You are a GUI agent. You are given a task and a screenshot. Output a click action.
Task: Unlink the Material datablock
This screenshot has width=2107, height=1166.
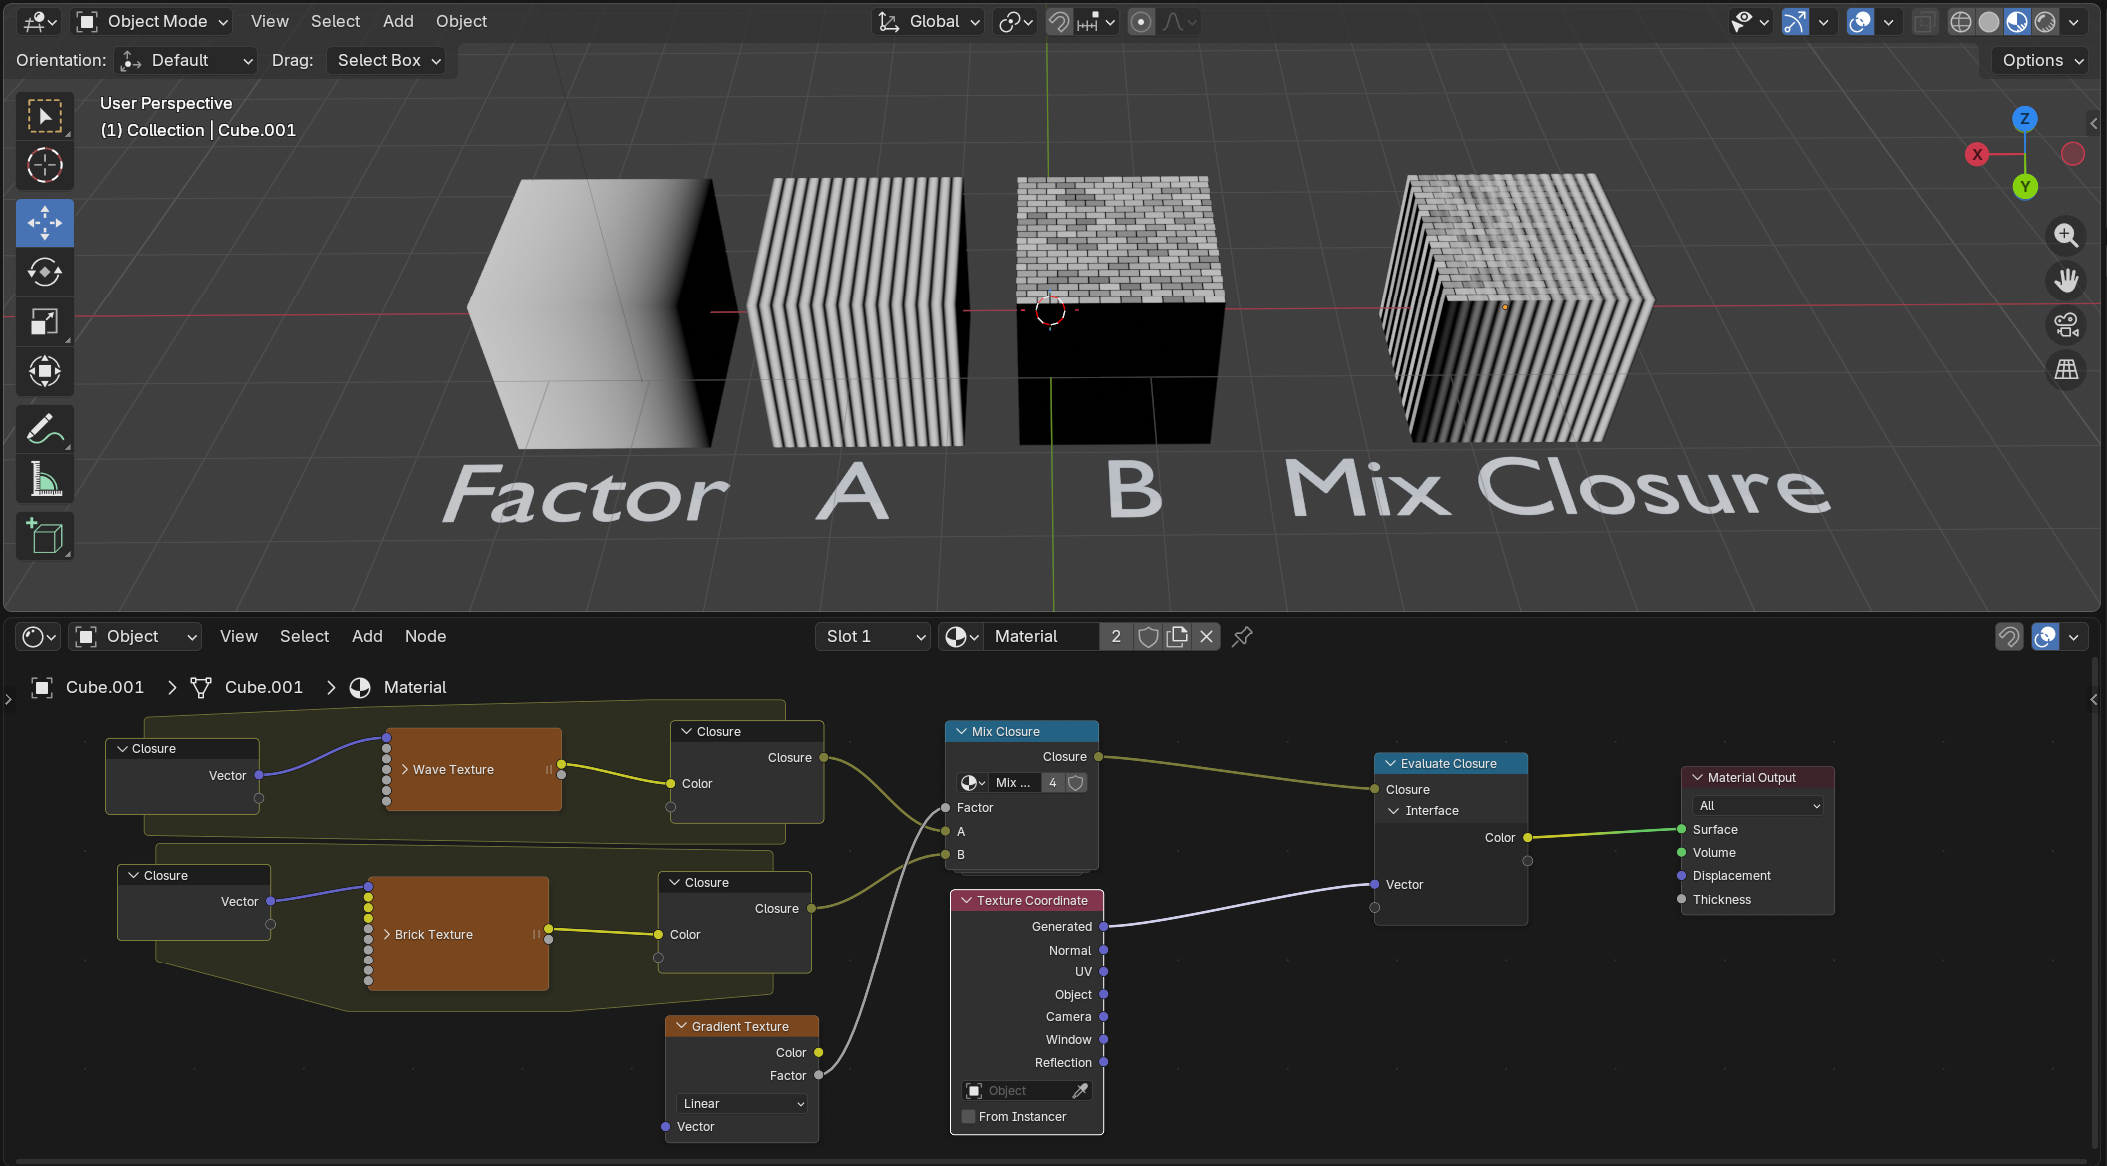click(x=1207, y=637)
